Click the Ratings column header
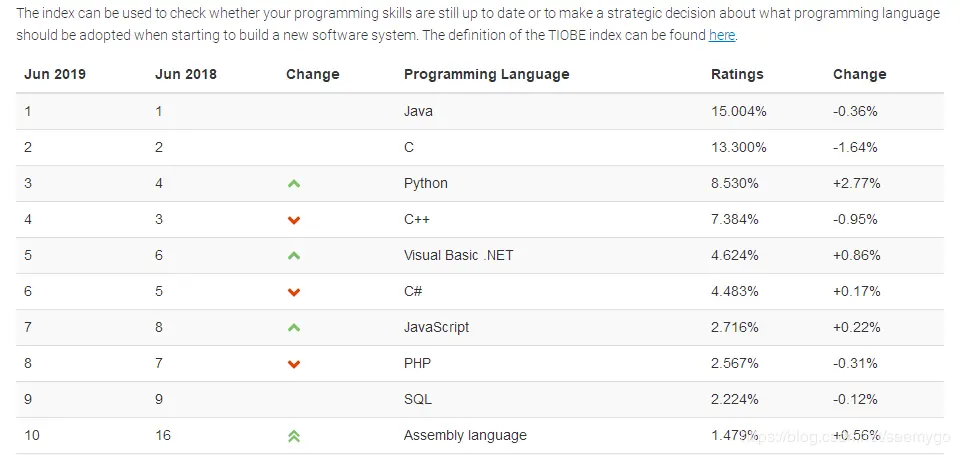Screen dimensions: 960x455 click(737, 75)
